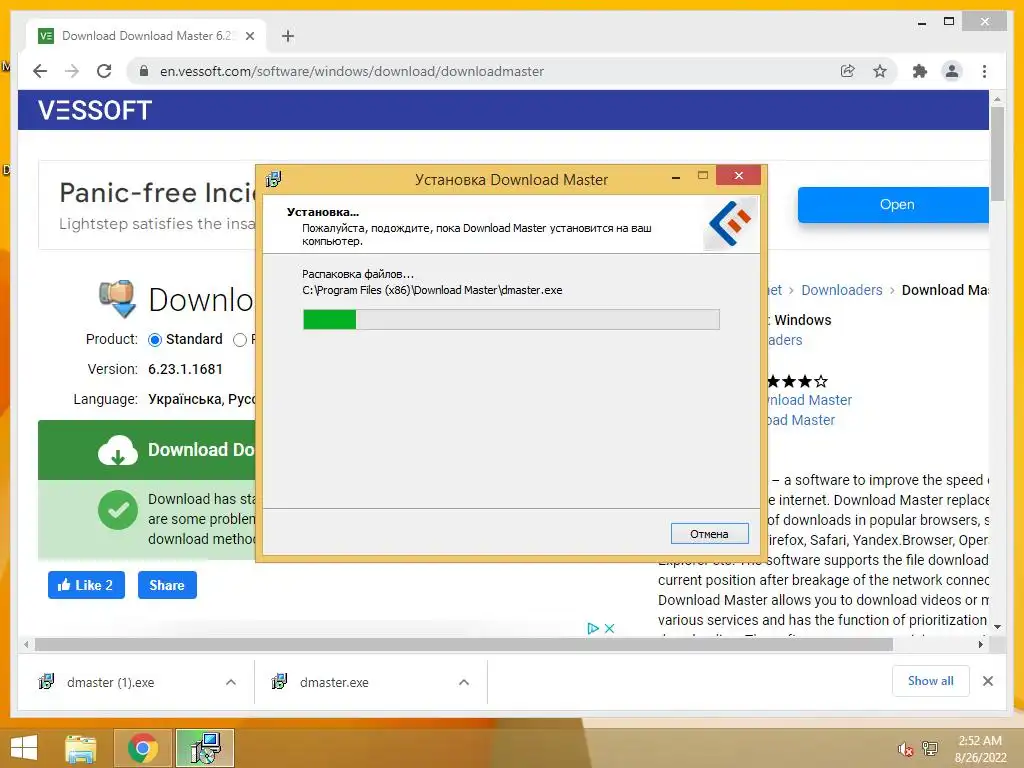Click the padlock site info icon
The image size is (1024, 768).
pos(144,71)
